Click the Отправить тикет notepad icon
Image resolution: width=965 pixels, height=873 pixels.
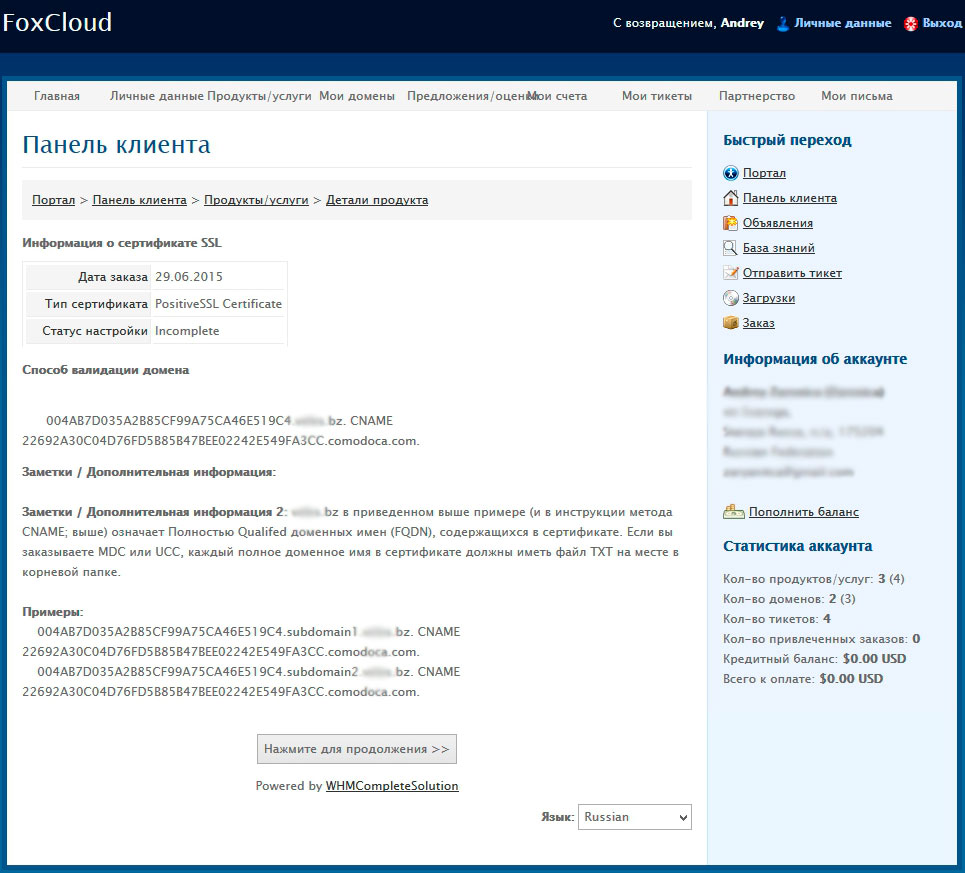pyautogui.click(x=731, y=273)
